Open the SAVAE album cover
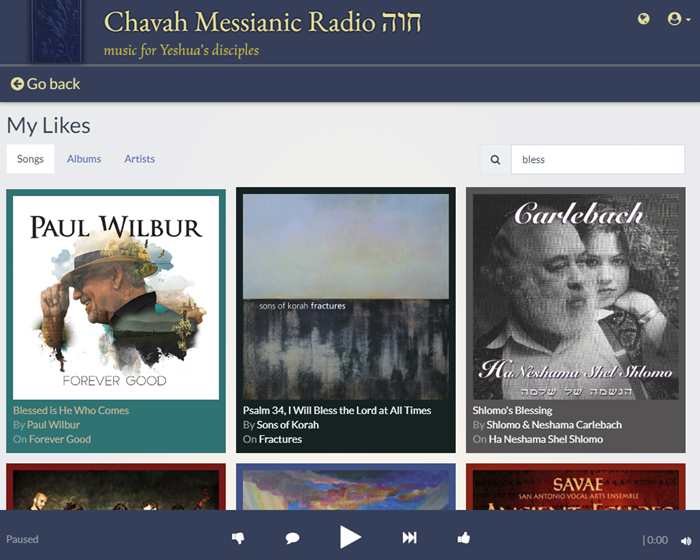Screen dimensions: 700x560 tap(576, 490)
